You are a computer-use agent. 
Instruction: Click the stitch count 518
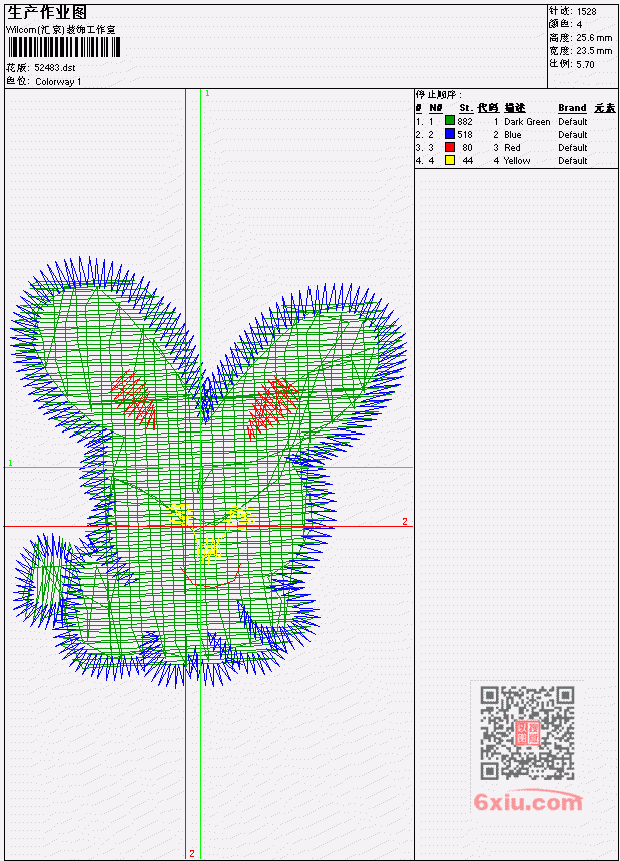pyautogui.click(x=465, y=135)
